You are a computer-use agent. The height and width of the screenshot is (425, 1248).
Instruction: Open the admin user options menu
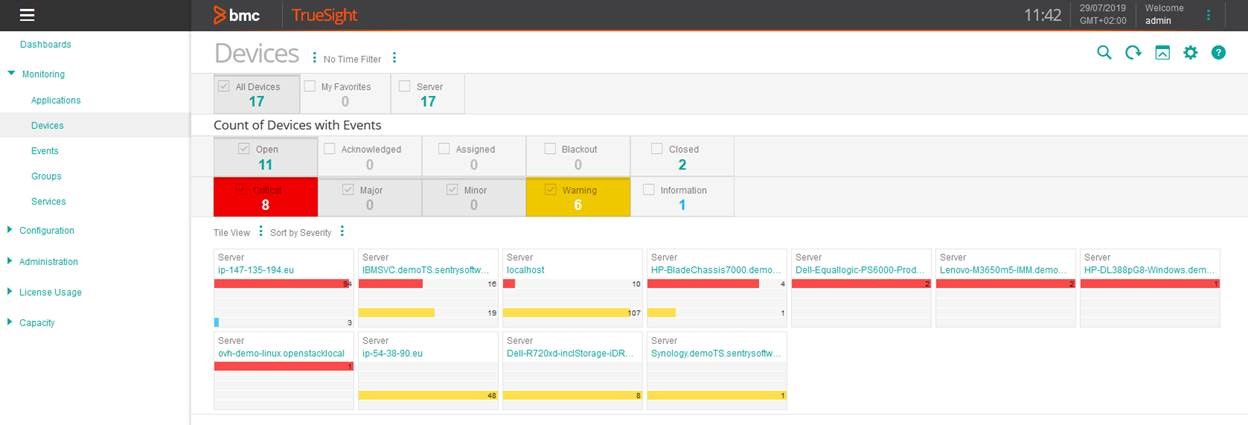click(1208, 15)
